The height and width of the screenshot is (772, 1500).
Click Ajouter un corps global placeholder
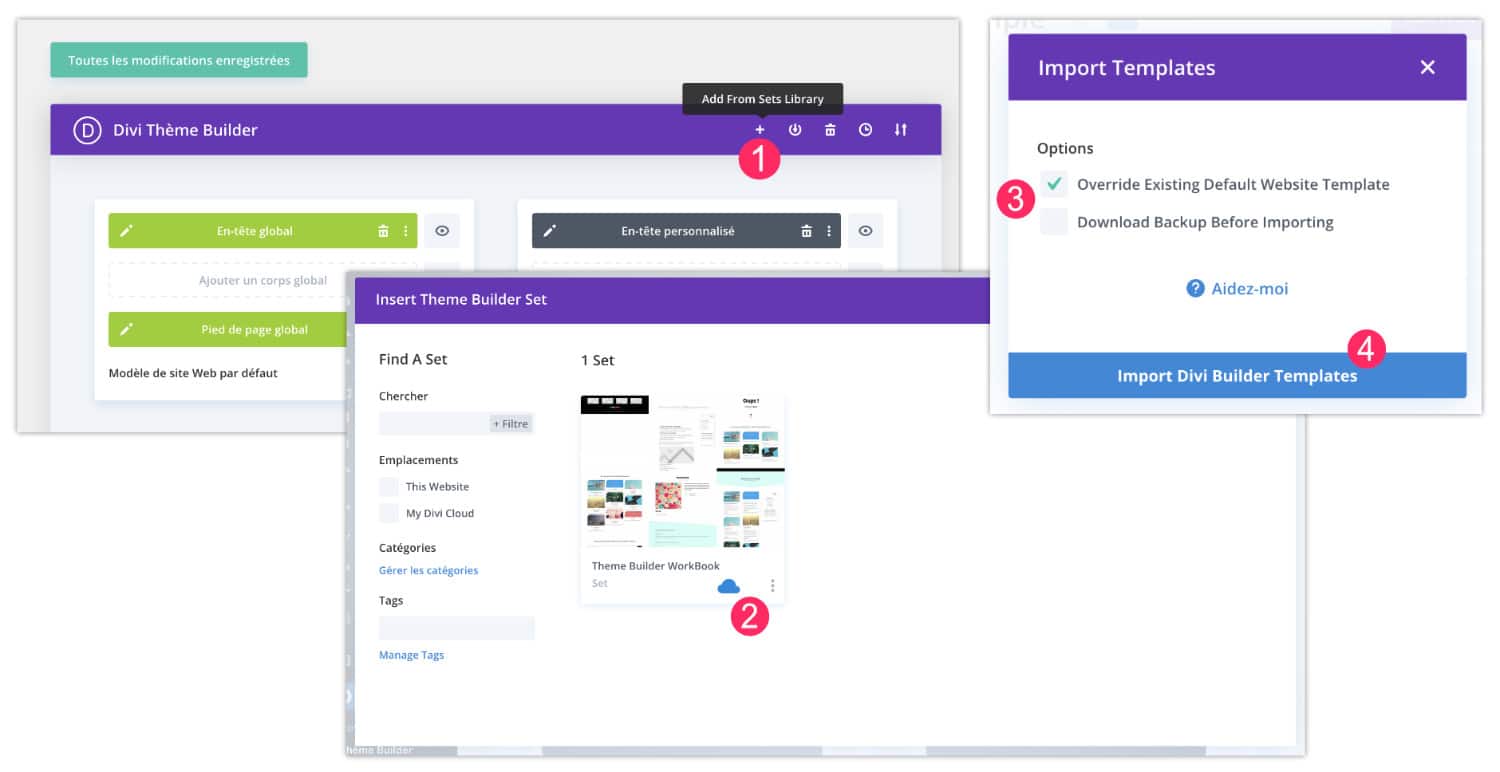[x=262, y=280]
